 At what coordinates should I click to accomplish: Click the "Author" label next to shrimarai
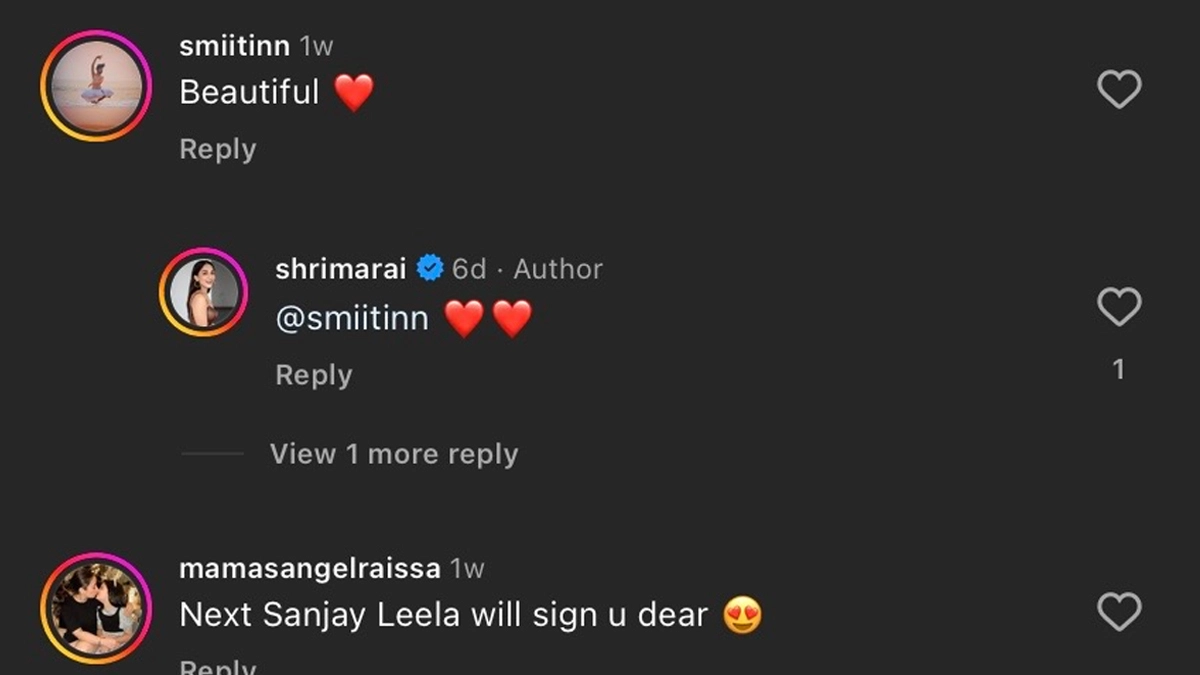click(x=558, y=268)
